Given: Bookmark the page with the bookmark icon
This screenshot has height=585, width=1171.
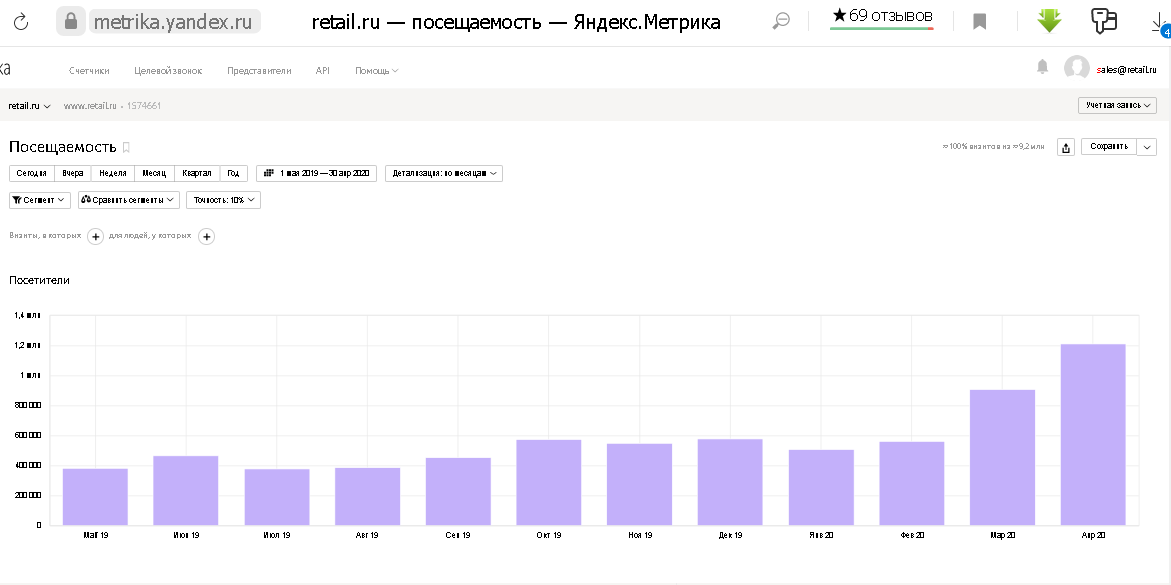Looking at the screenshot, I should tap(980, 22).
